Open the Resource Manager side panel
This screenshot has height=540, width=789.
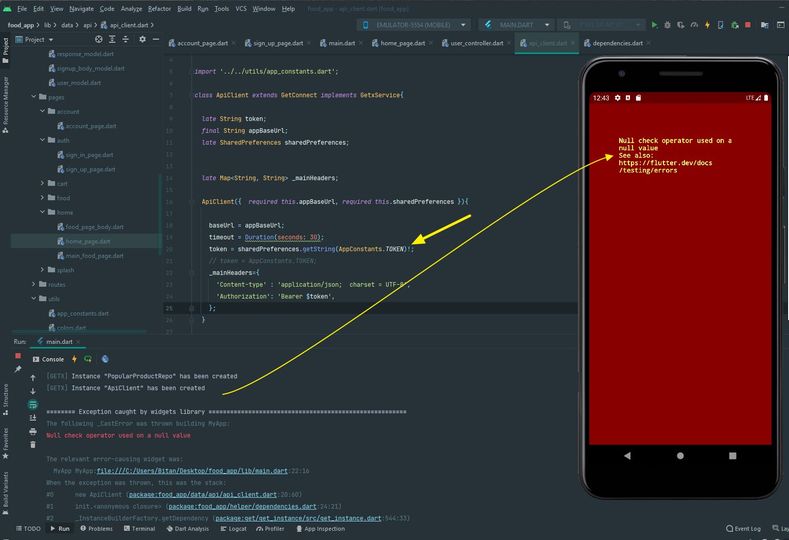6,105
